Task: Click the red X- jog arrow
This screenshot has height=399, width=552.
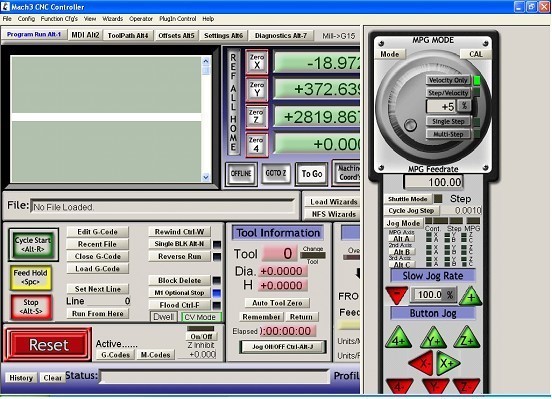Action: coord(422,362)
